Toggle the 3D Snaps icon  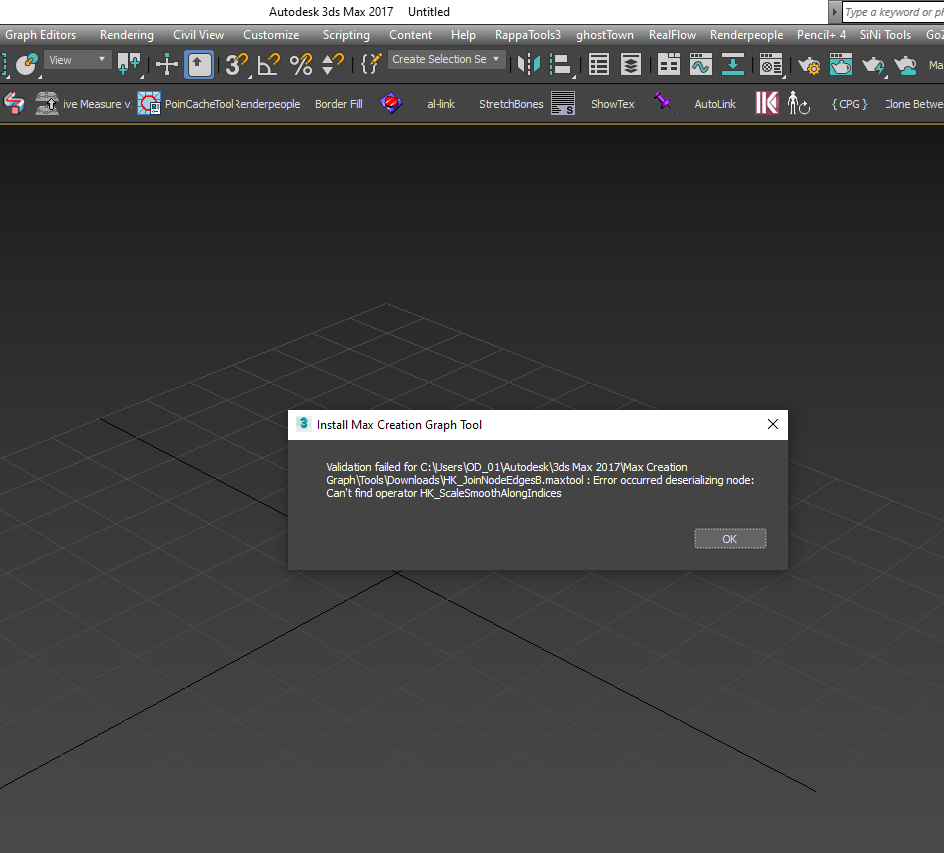tap(236, 64)
